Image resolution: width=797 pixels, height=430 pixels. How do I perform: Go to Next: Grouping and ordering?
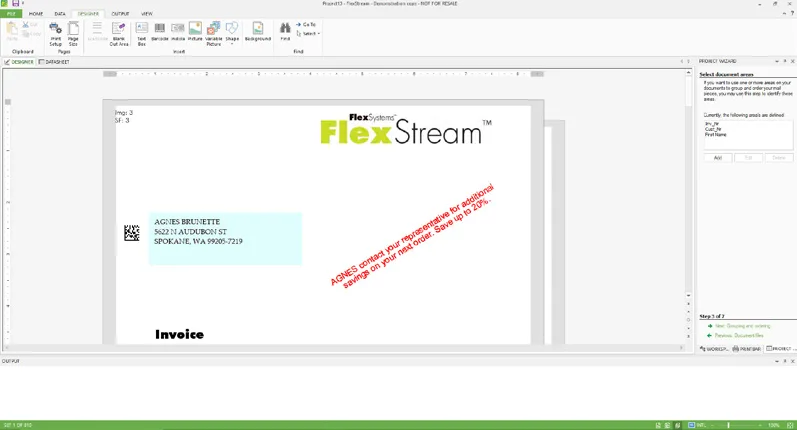click(x=739, y=326)
